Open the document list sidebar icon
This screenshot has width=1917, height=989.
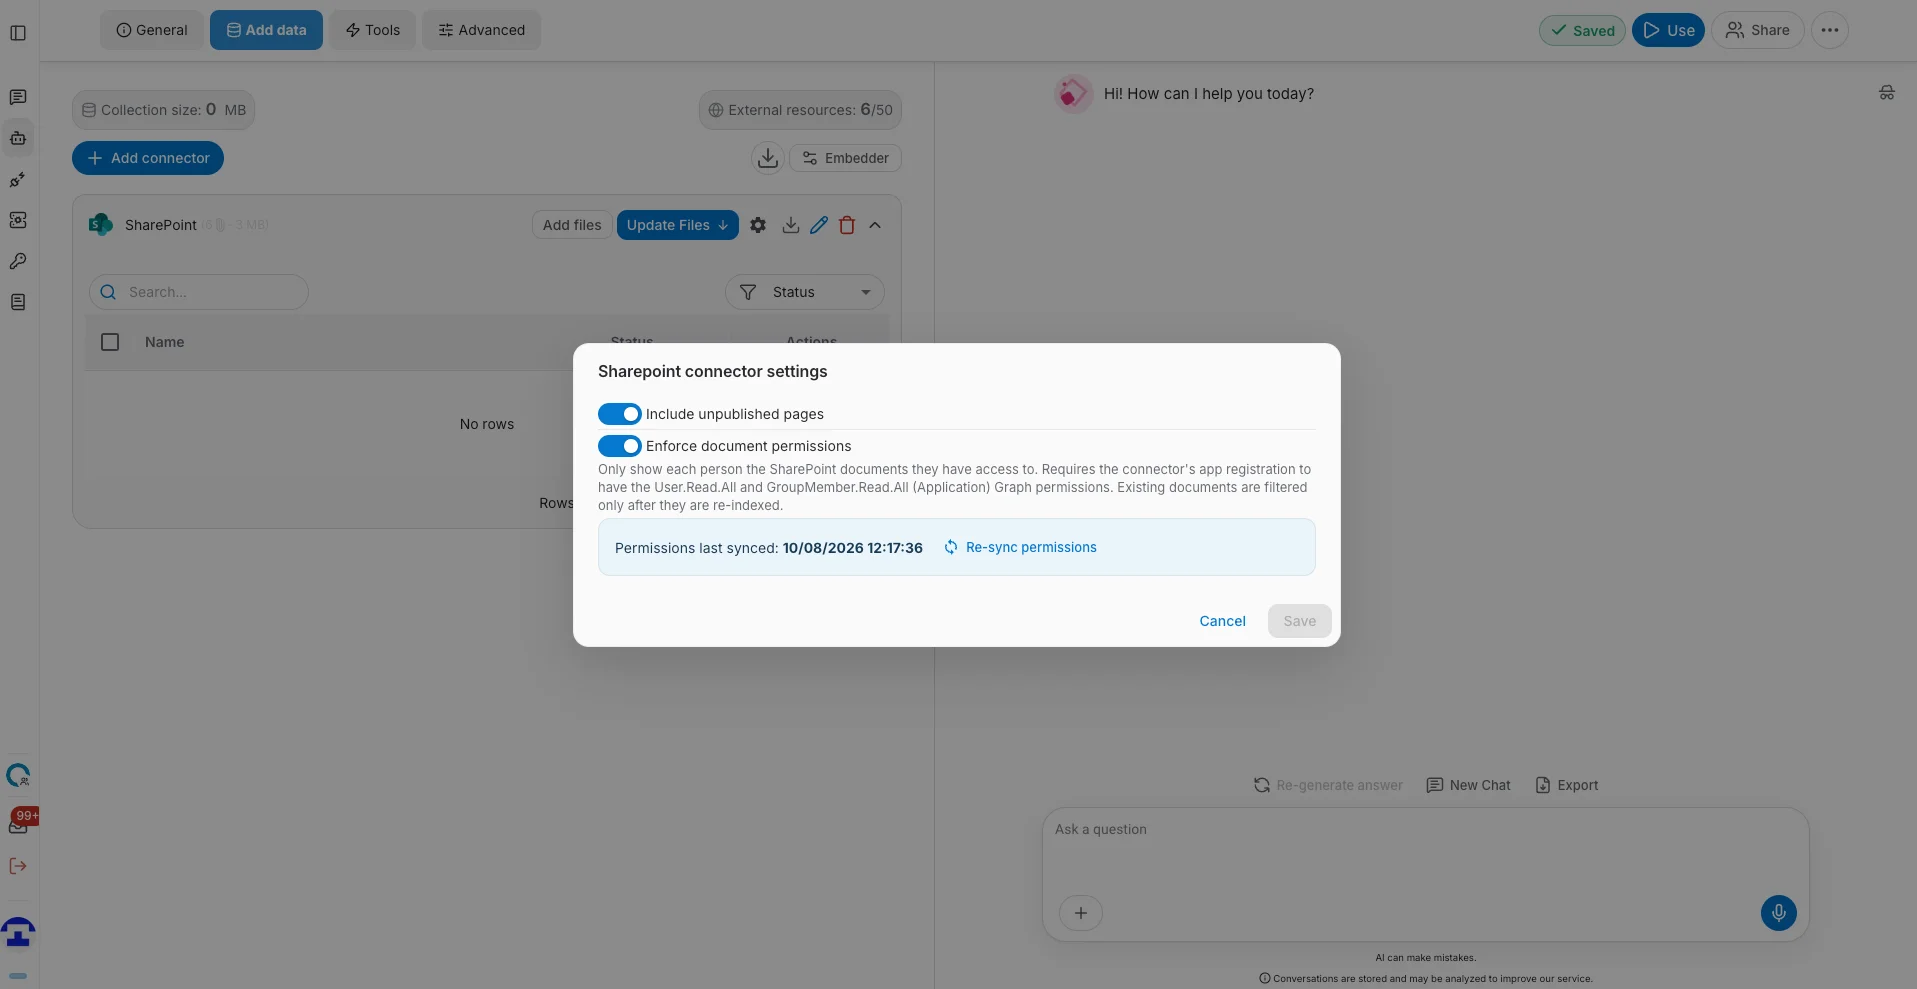18,302
